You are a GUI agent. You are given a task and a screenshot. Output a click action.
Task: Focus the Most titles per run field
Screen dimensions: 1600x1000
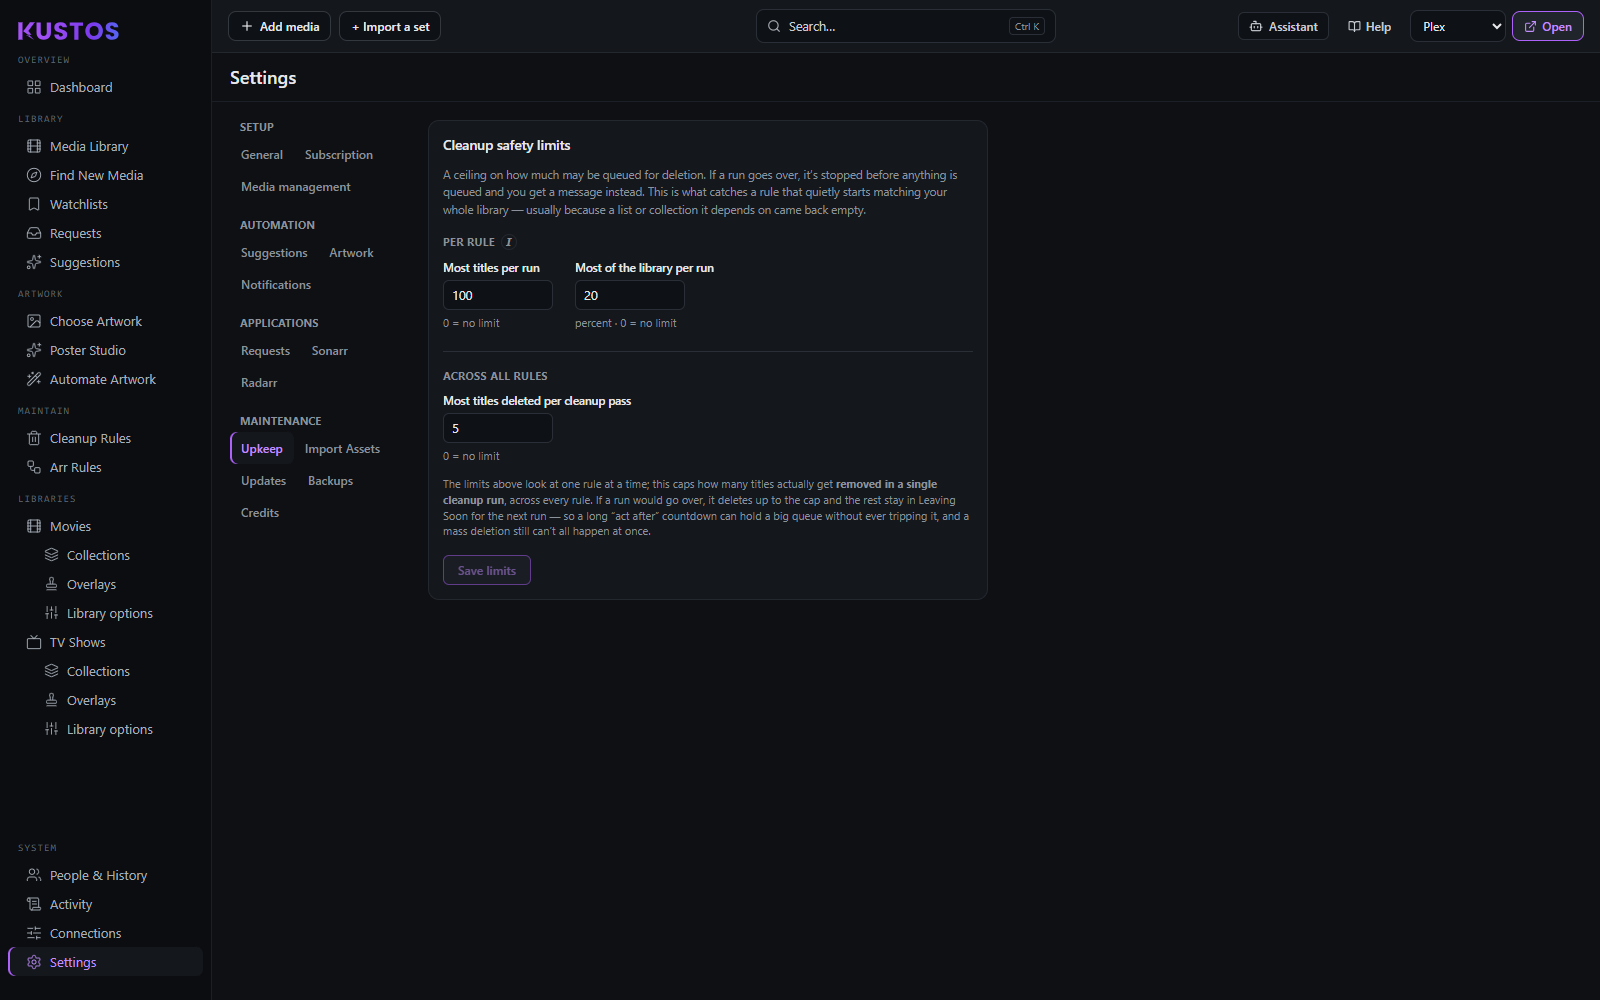[498, 295]
